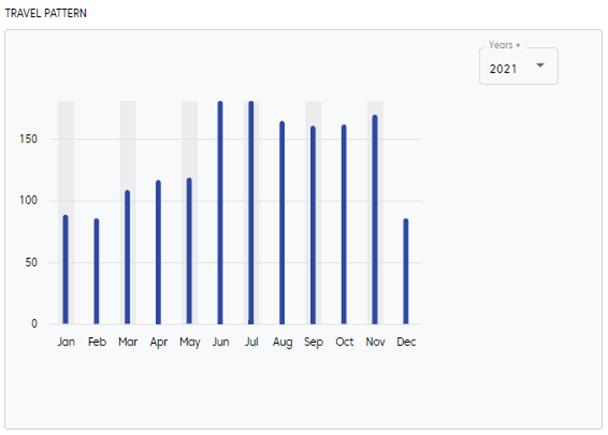This screenshot has height=435, width=608.
Task: Select the June bar
Action: [220, 213]
